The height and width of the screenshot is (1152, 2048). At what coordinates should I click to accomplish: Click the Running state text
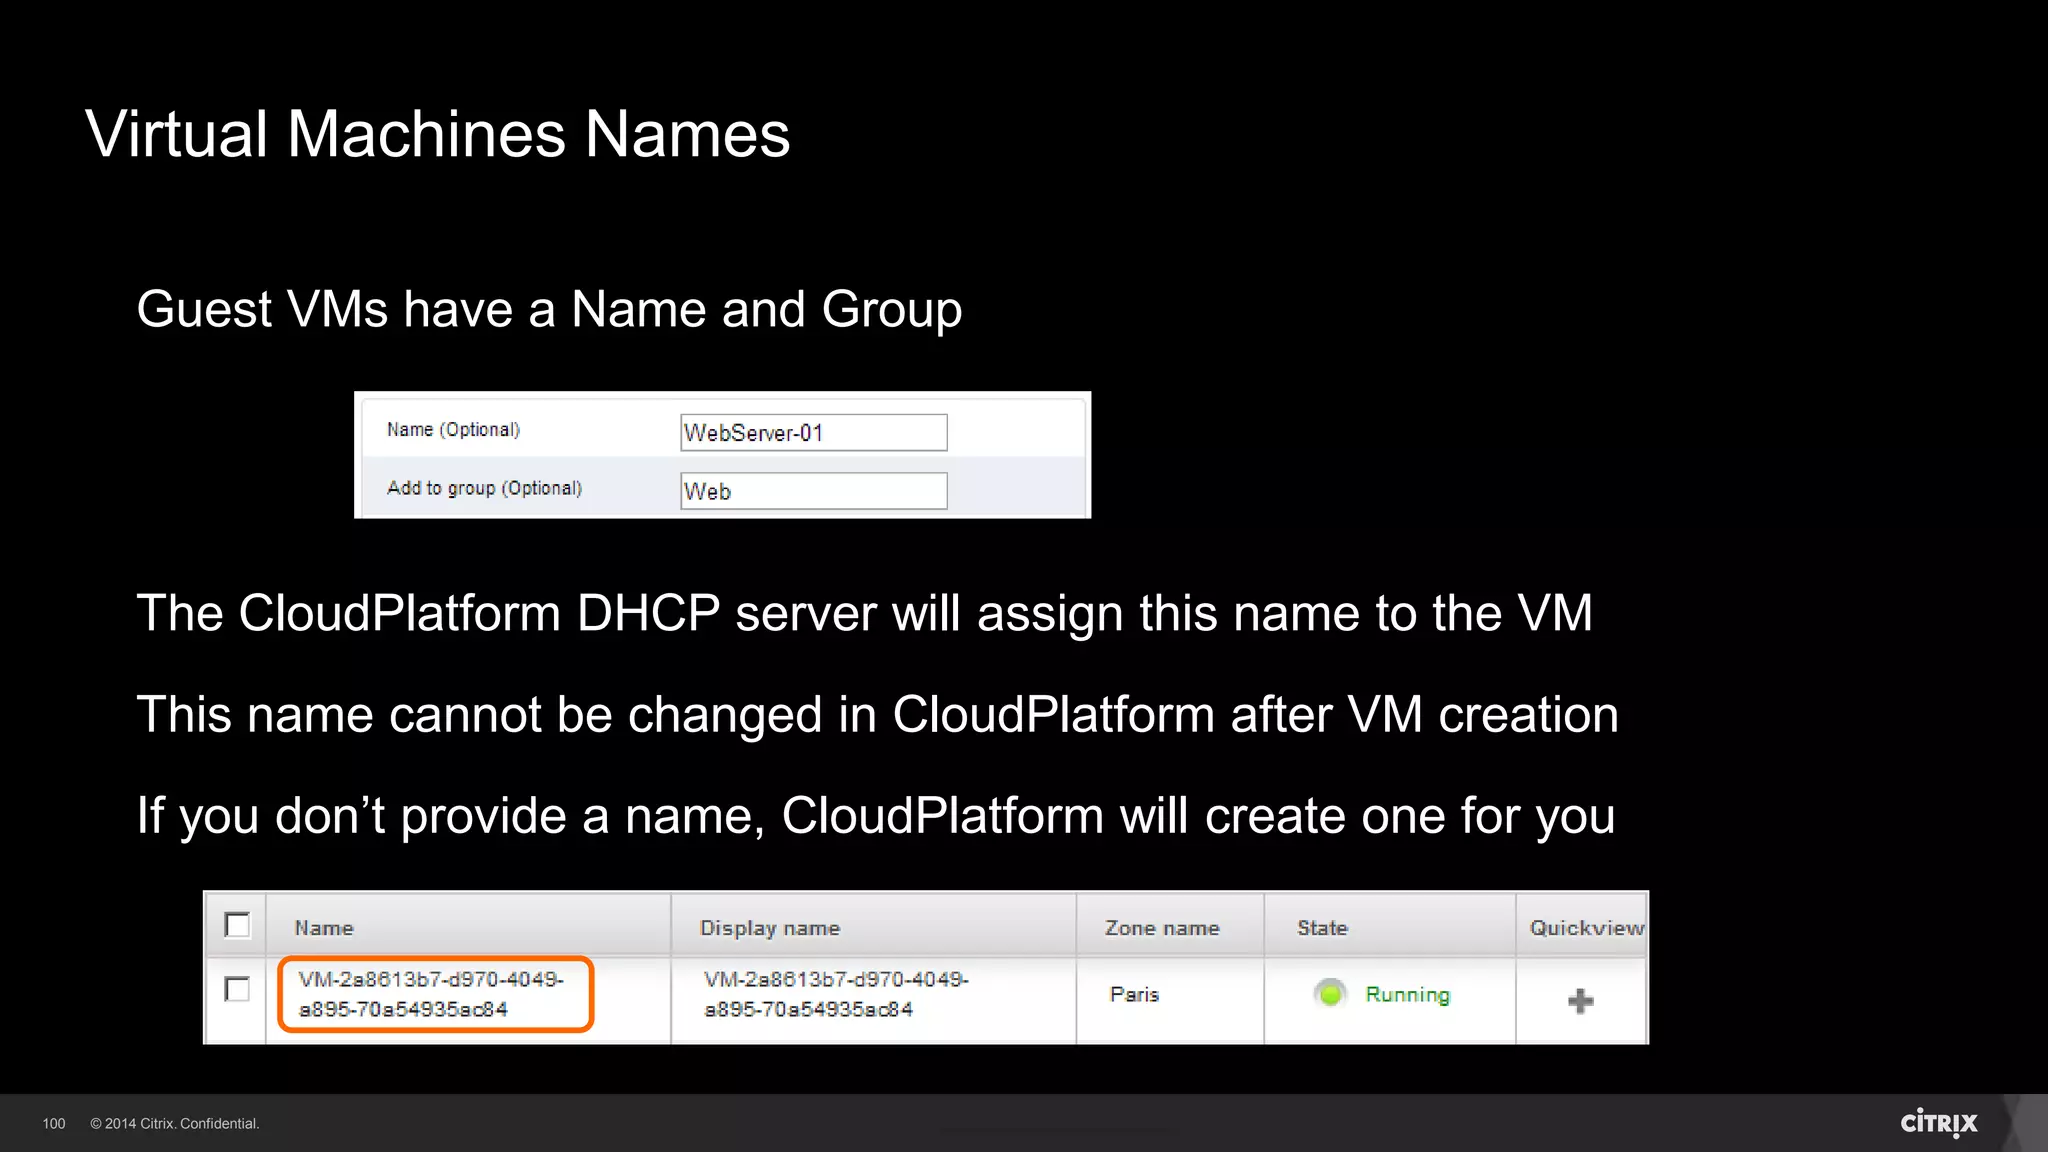pos(1407,995)
